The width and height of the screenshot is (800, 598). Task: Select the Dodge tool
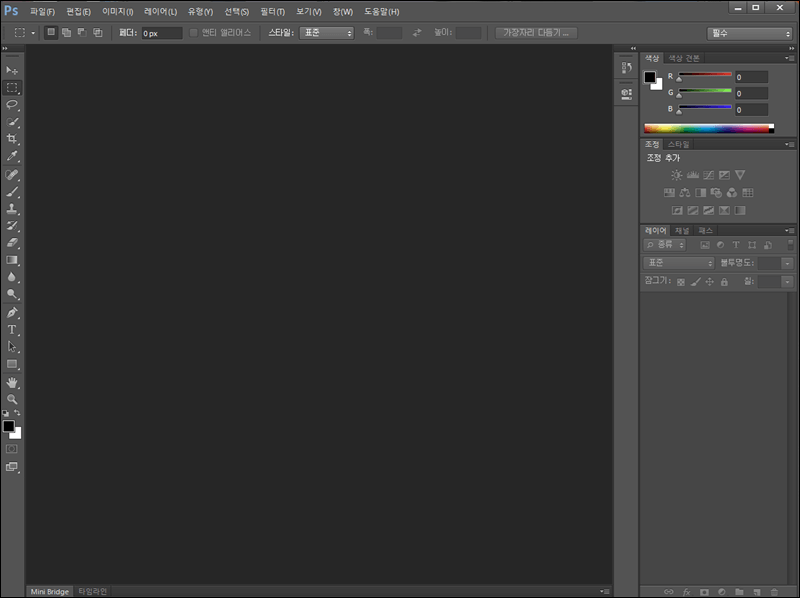[x=12, y=294]
